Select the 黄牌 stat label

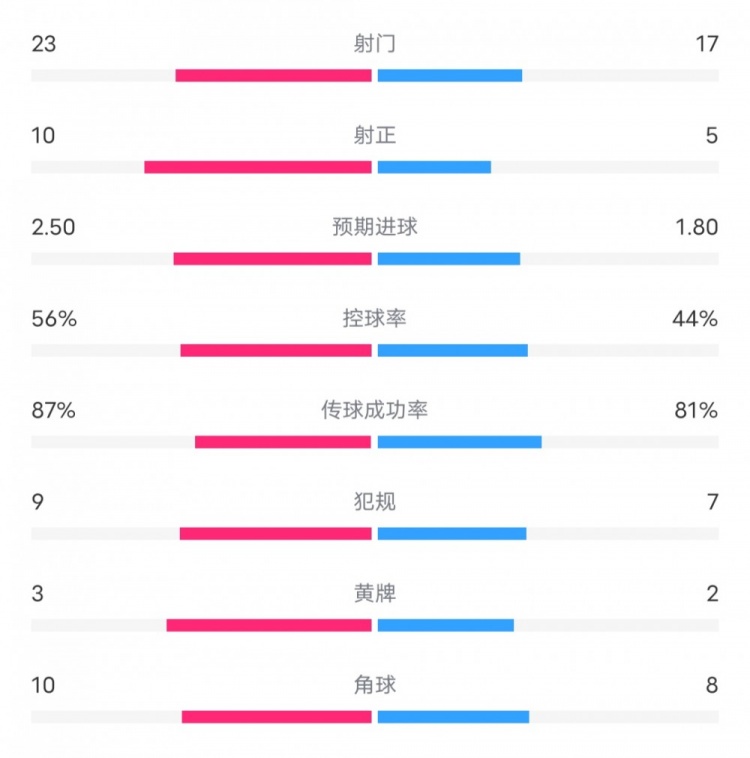(x=375, y=594)
